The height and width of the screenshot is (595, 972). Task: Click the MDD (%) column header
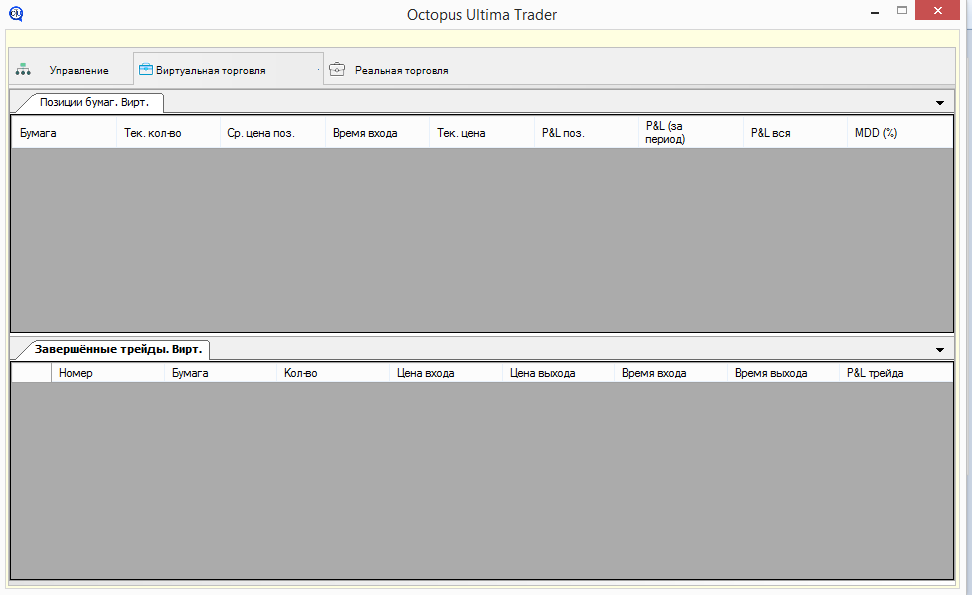click(899, 133)
